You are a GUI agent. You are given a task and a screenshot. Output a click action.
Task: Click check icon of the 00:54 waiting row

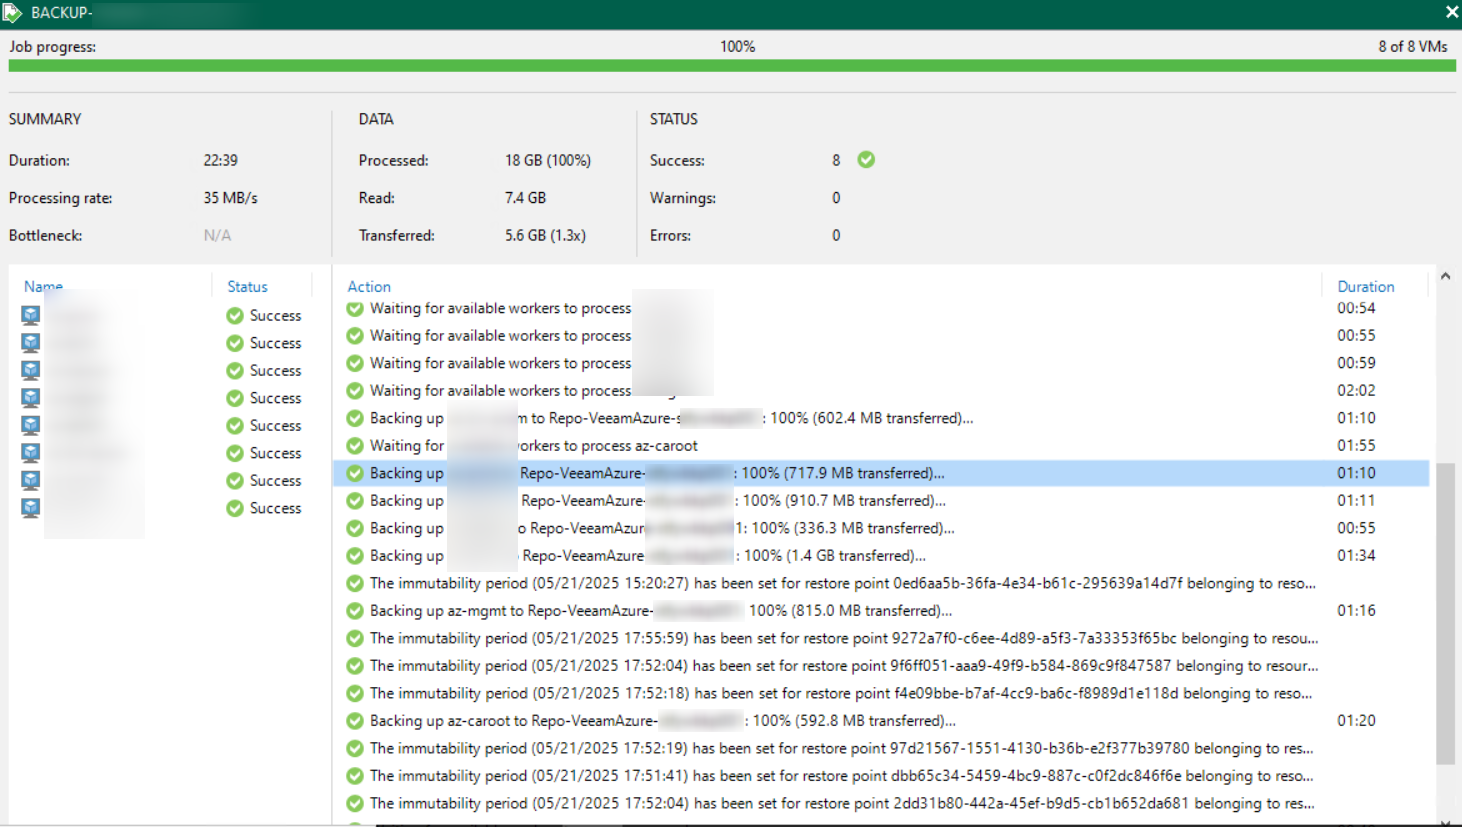355,308
